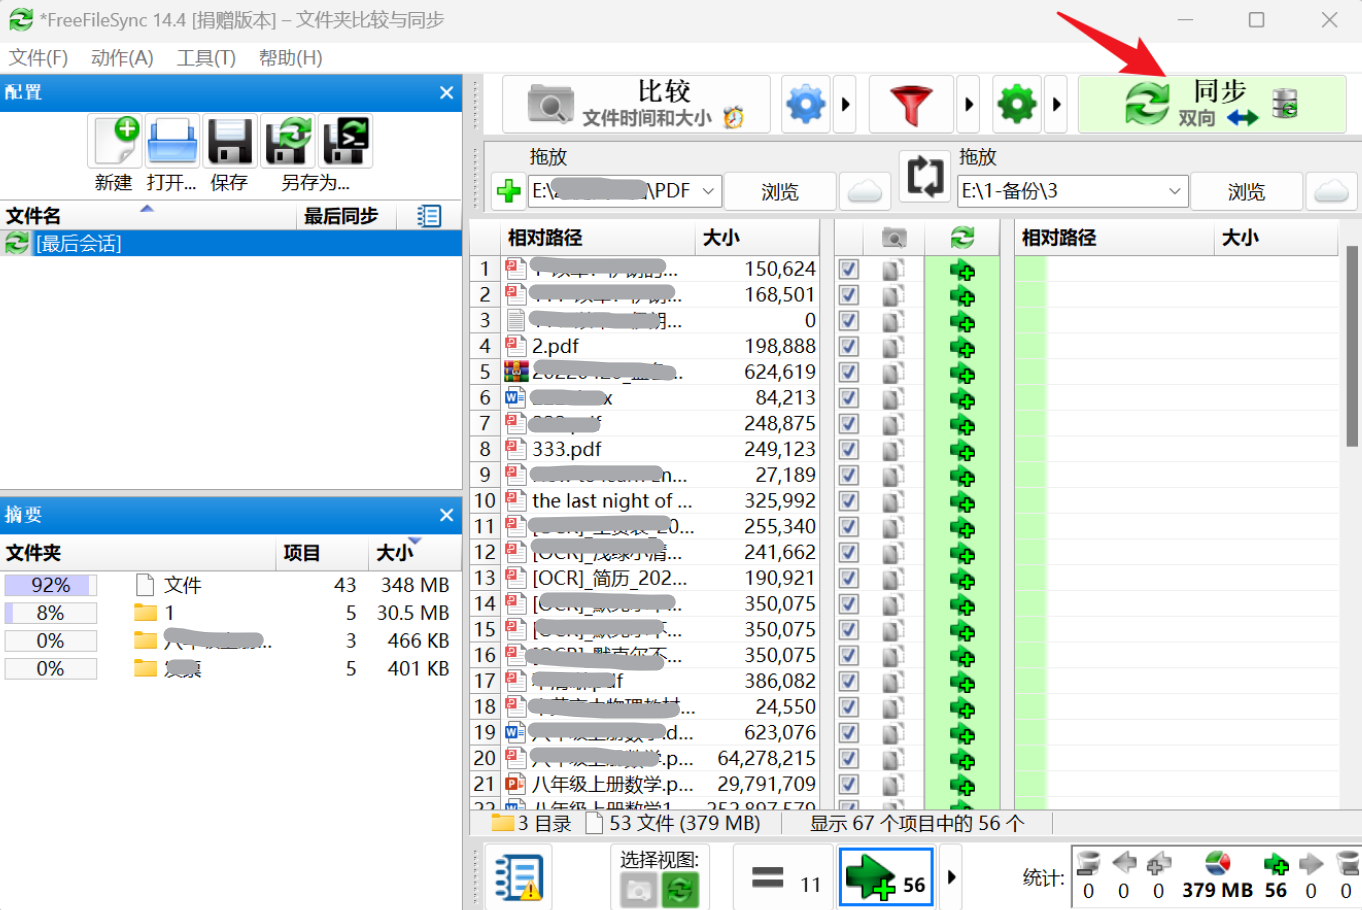This screenshot has height=910, width=1362.
Task: Open the 文件(F) menu
Action: (x=38, y=58)
